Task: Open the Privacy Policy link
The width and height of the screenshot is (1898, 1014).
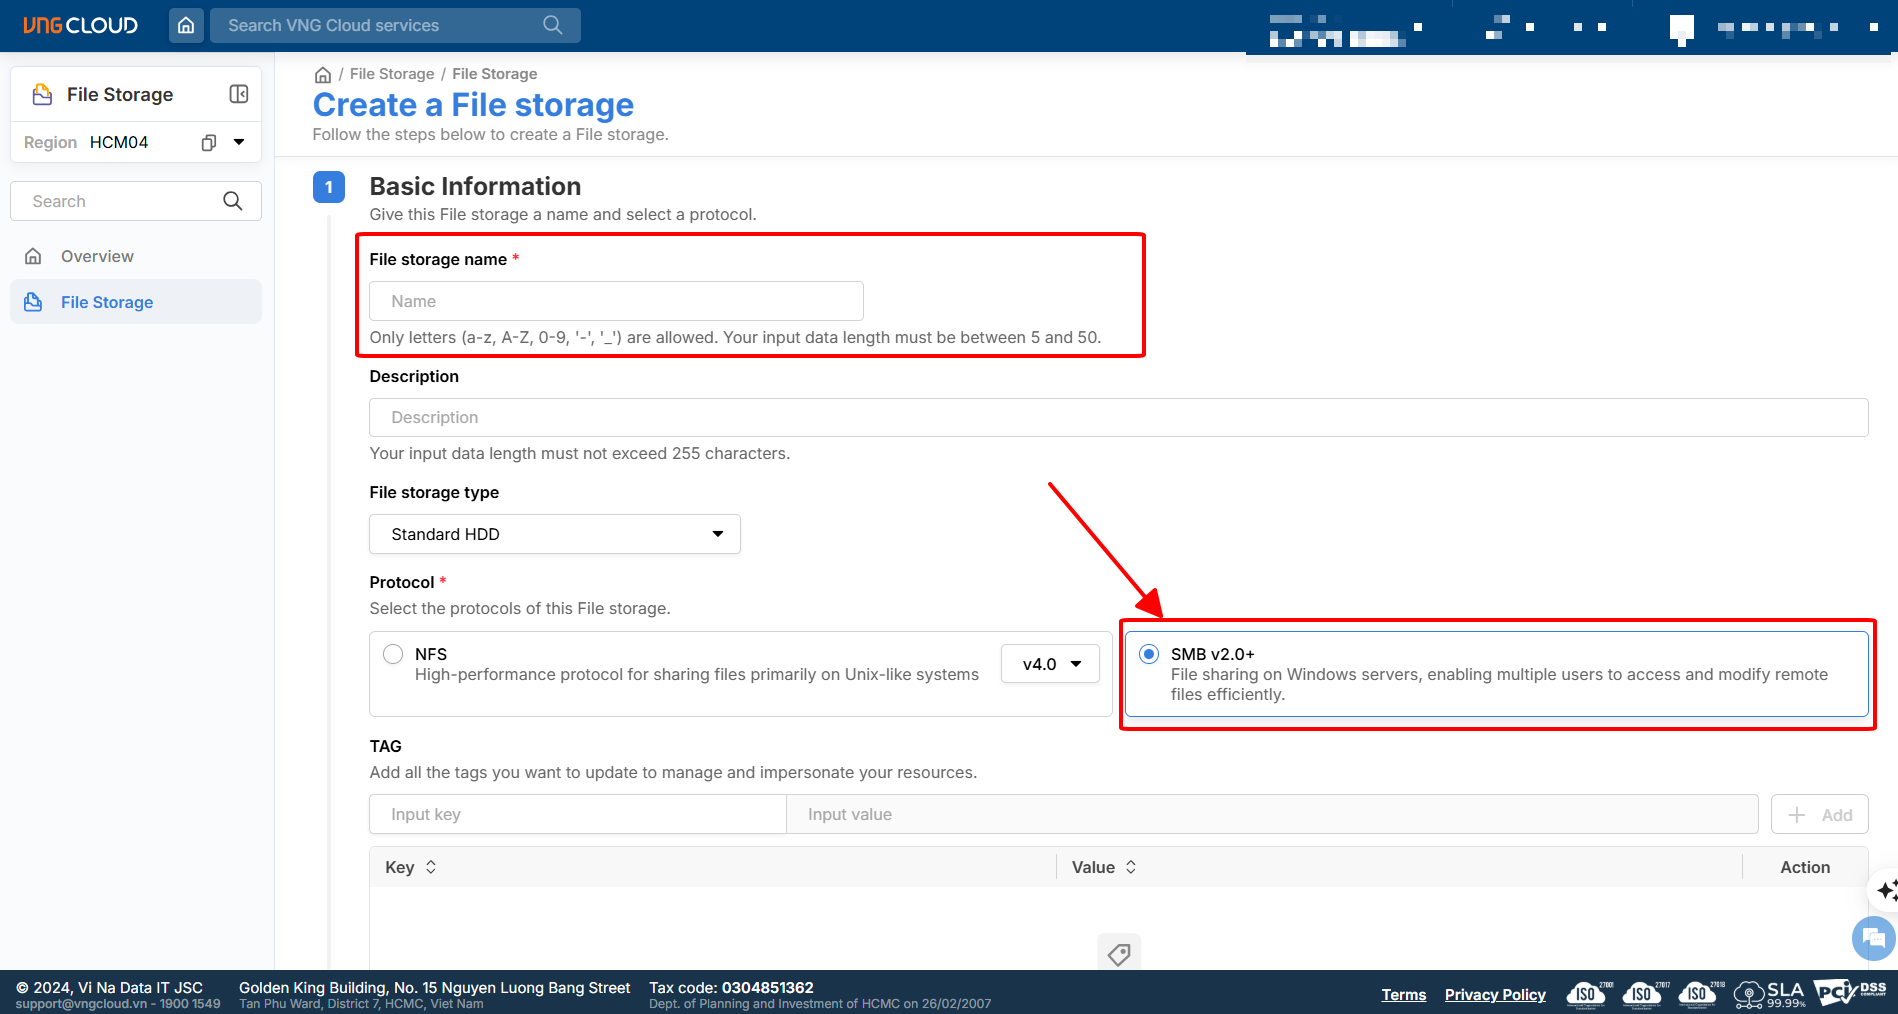Action: point(1495,994)
